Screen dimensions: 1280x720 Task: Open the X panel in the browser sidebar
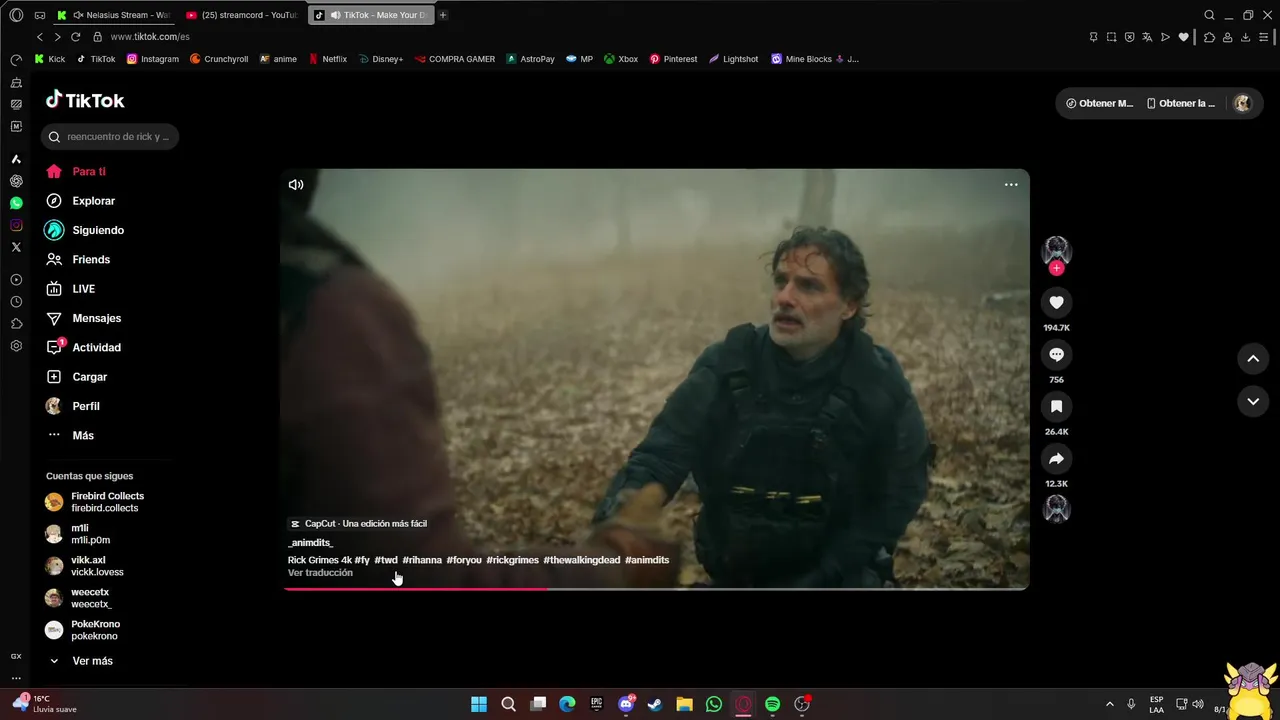16,247
